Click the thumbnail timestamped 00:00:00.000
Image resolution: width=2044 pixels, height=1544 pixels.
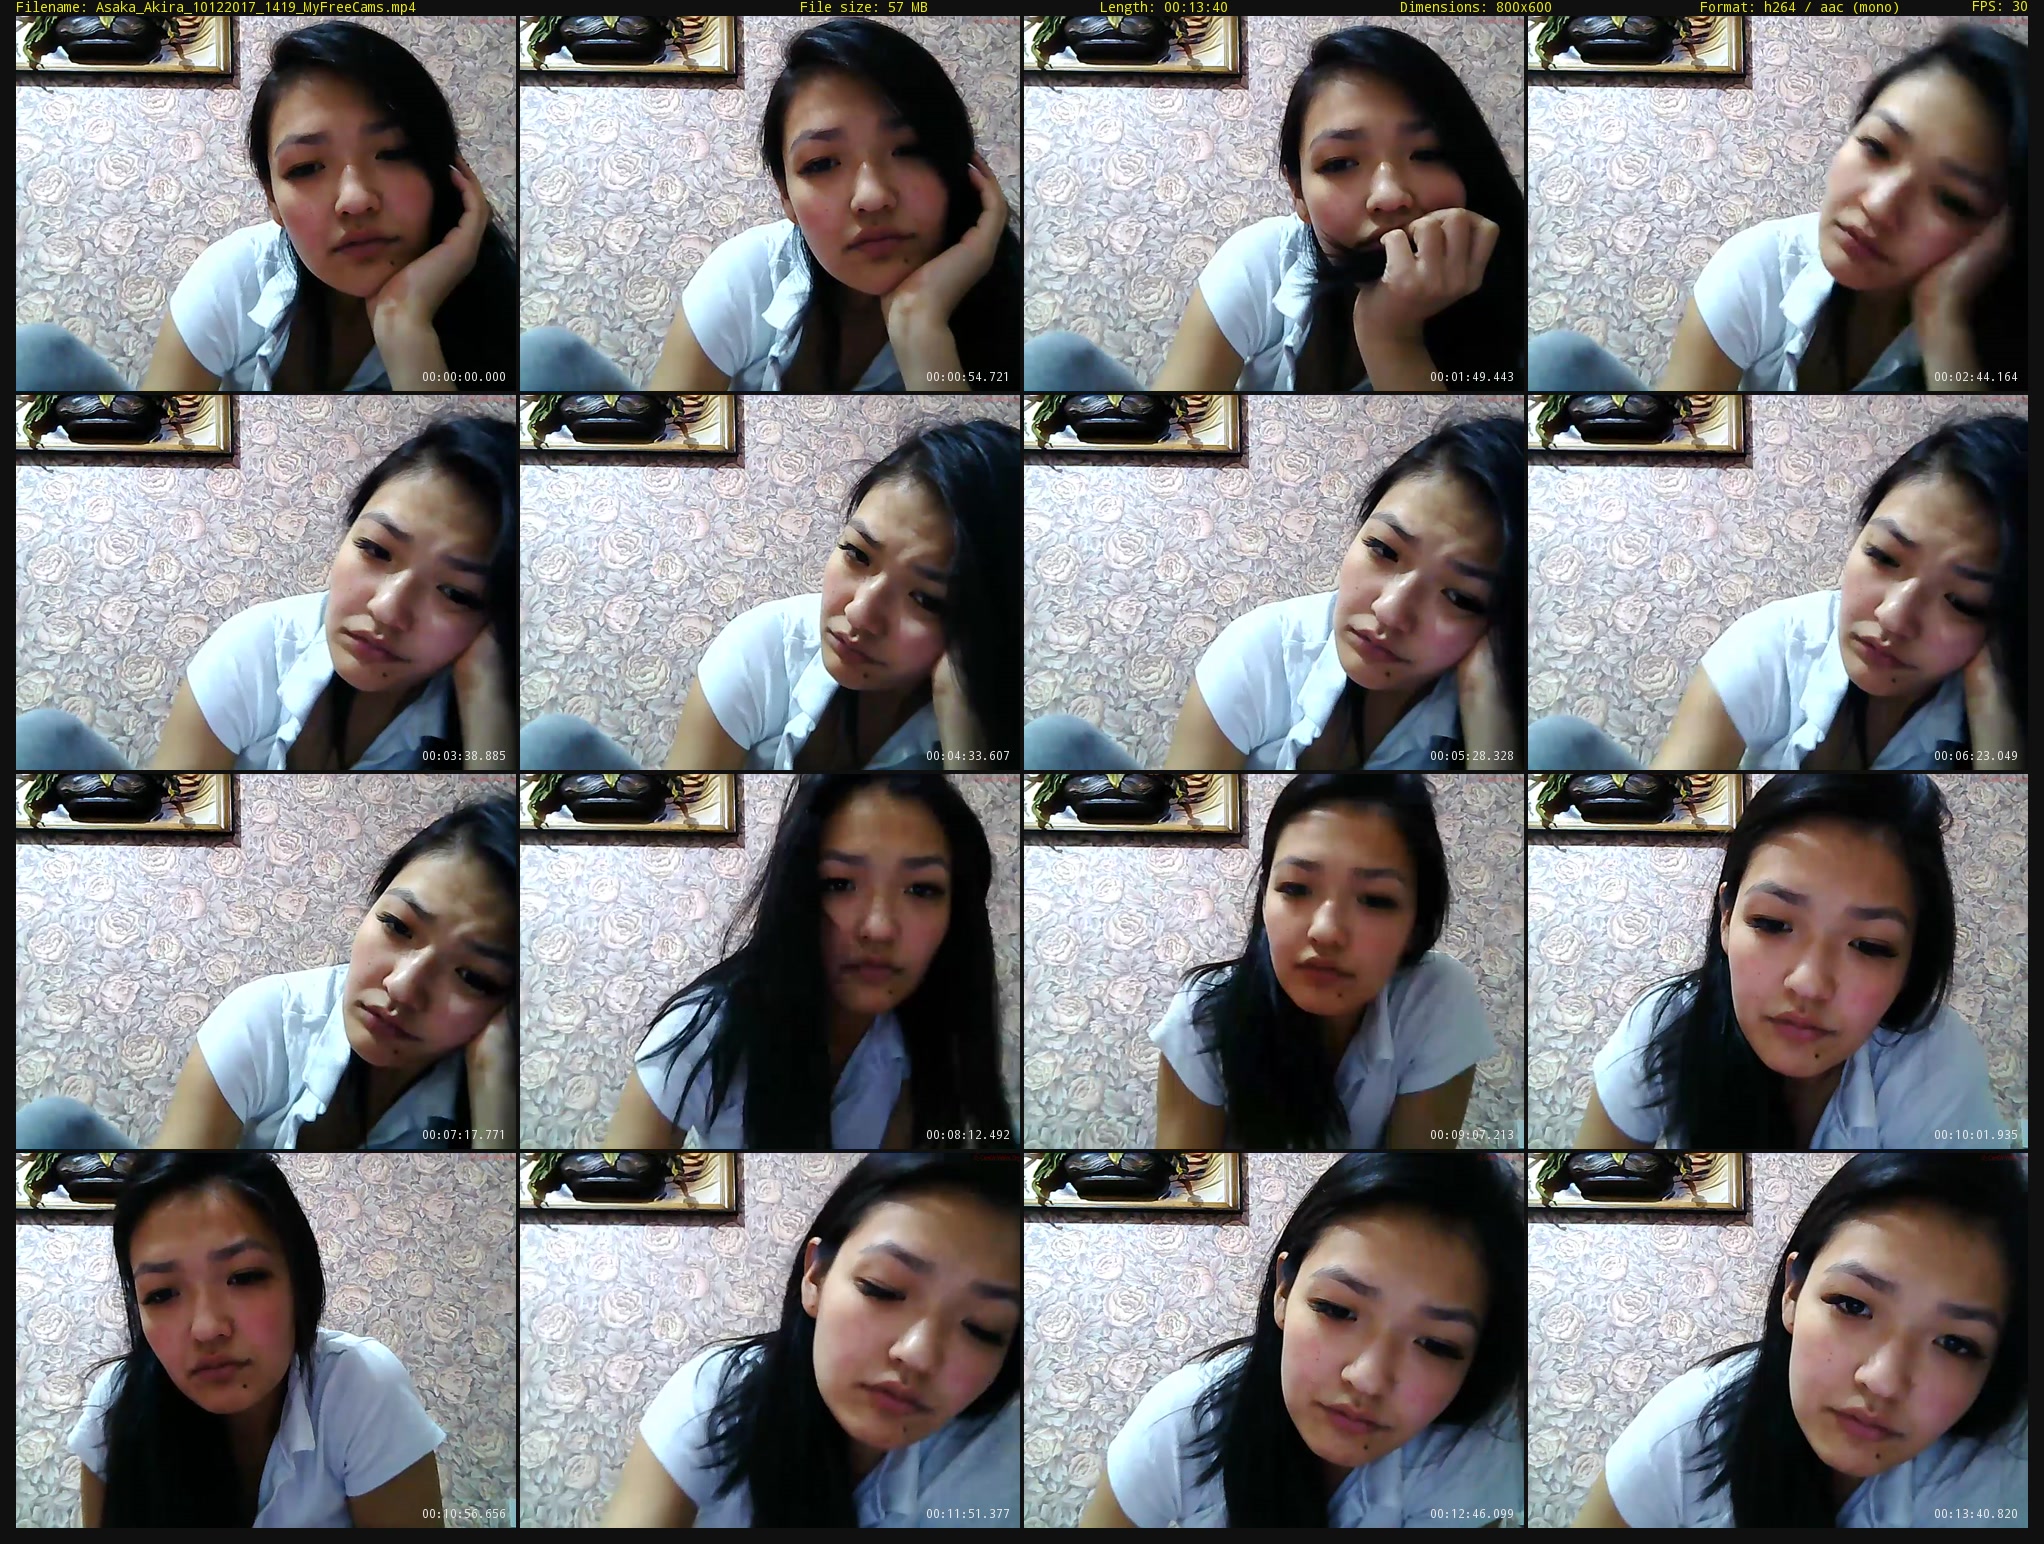[266, 203]
